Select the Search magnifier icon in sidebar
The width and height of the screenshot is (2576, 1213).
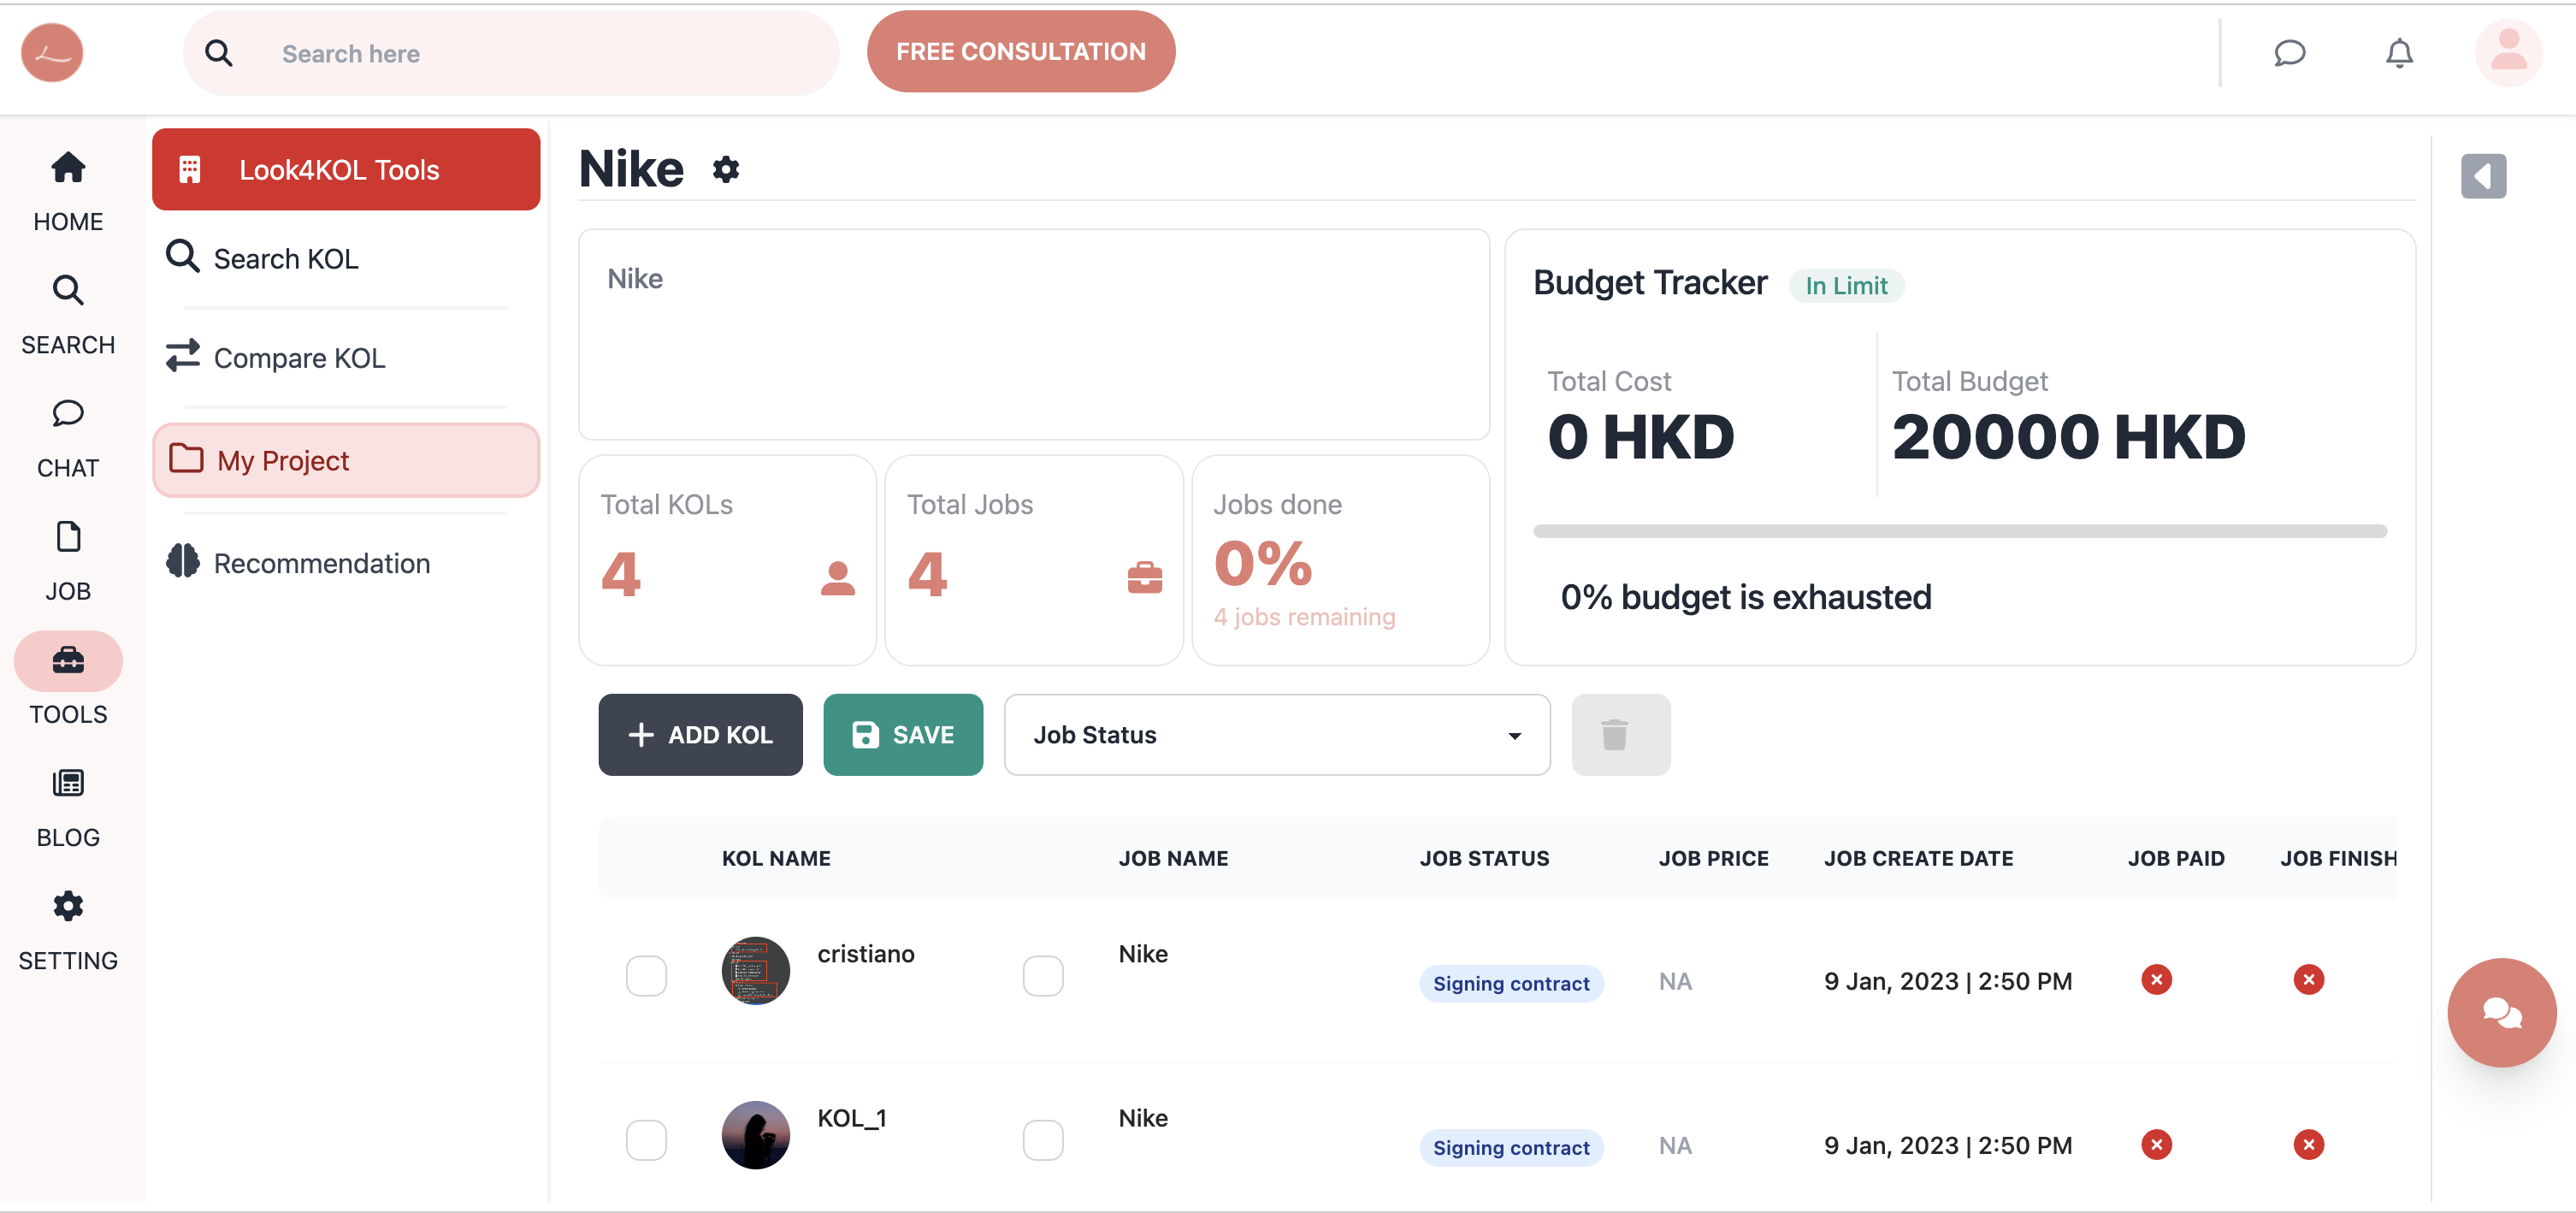point(67,291)
